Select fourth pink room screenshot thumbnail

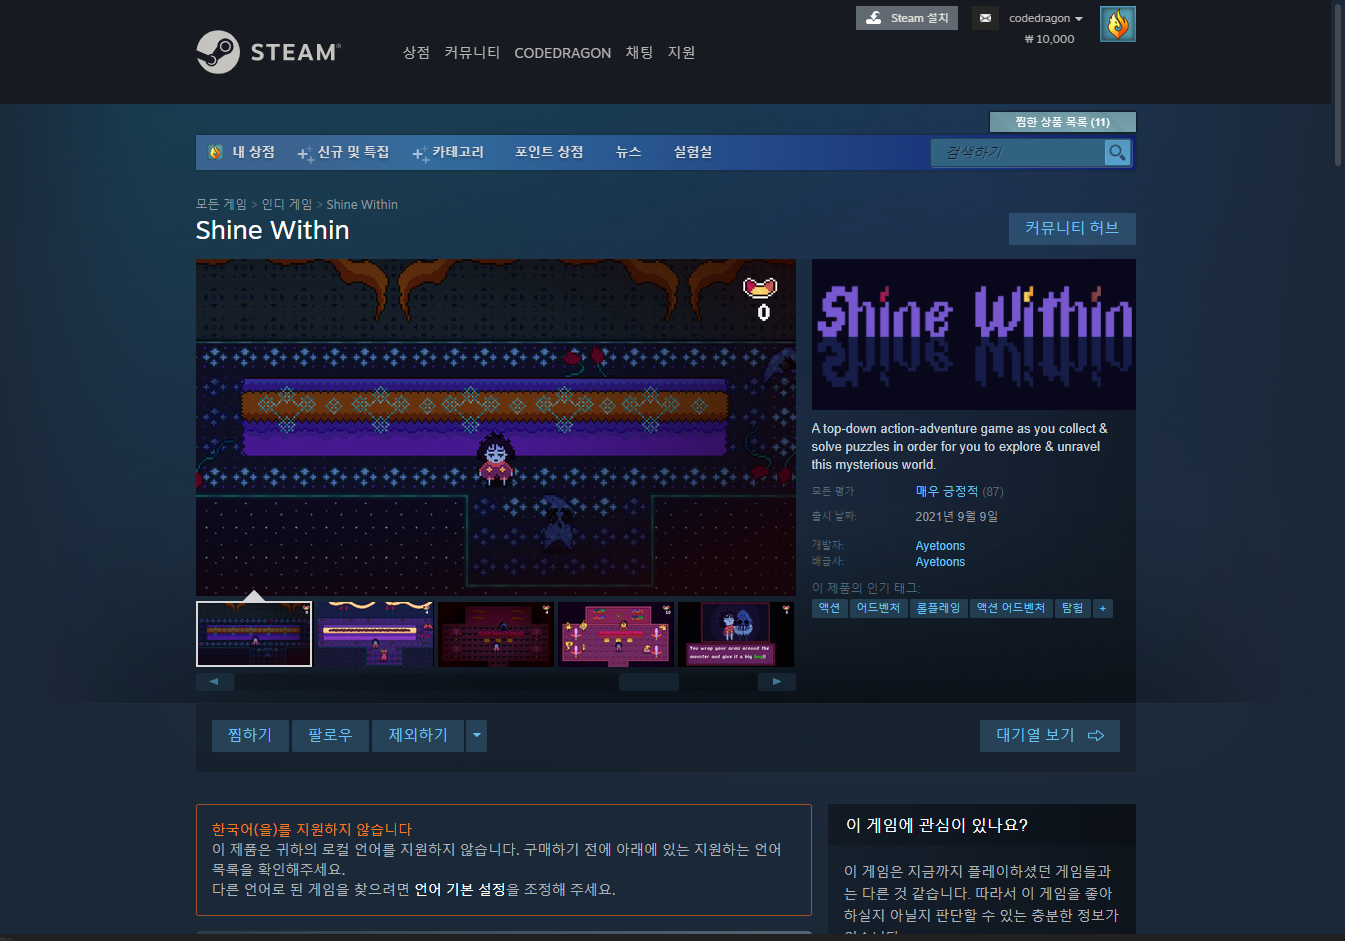616,634
